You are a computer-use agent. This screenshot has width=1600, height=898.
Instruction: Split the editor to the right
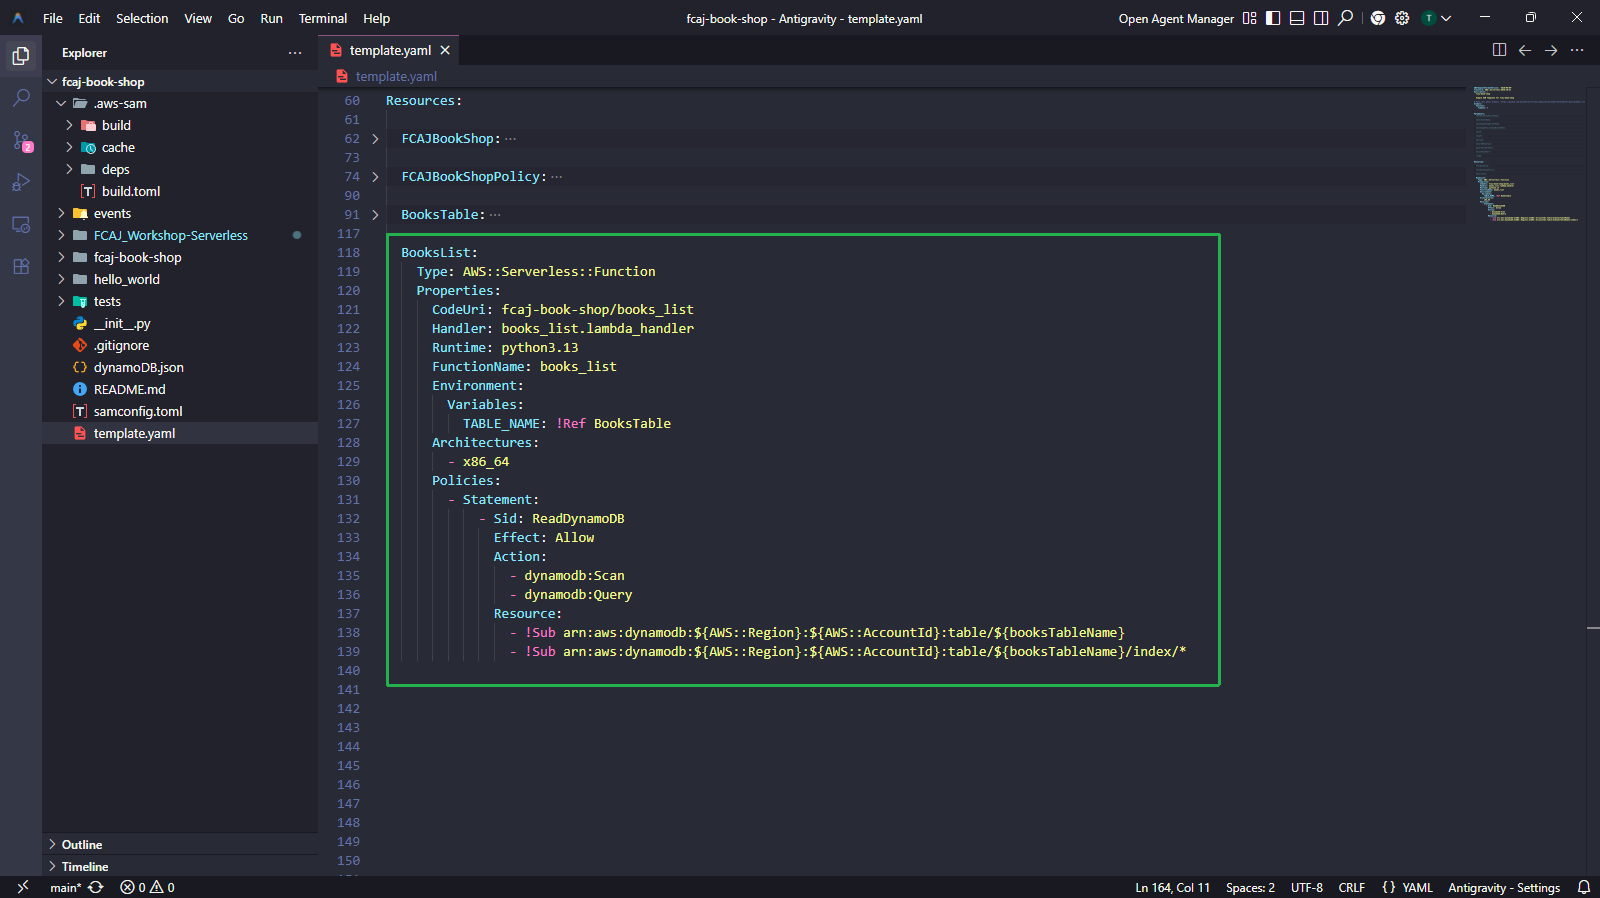point(1499,50)
